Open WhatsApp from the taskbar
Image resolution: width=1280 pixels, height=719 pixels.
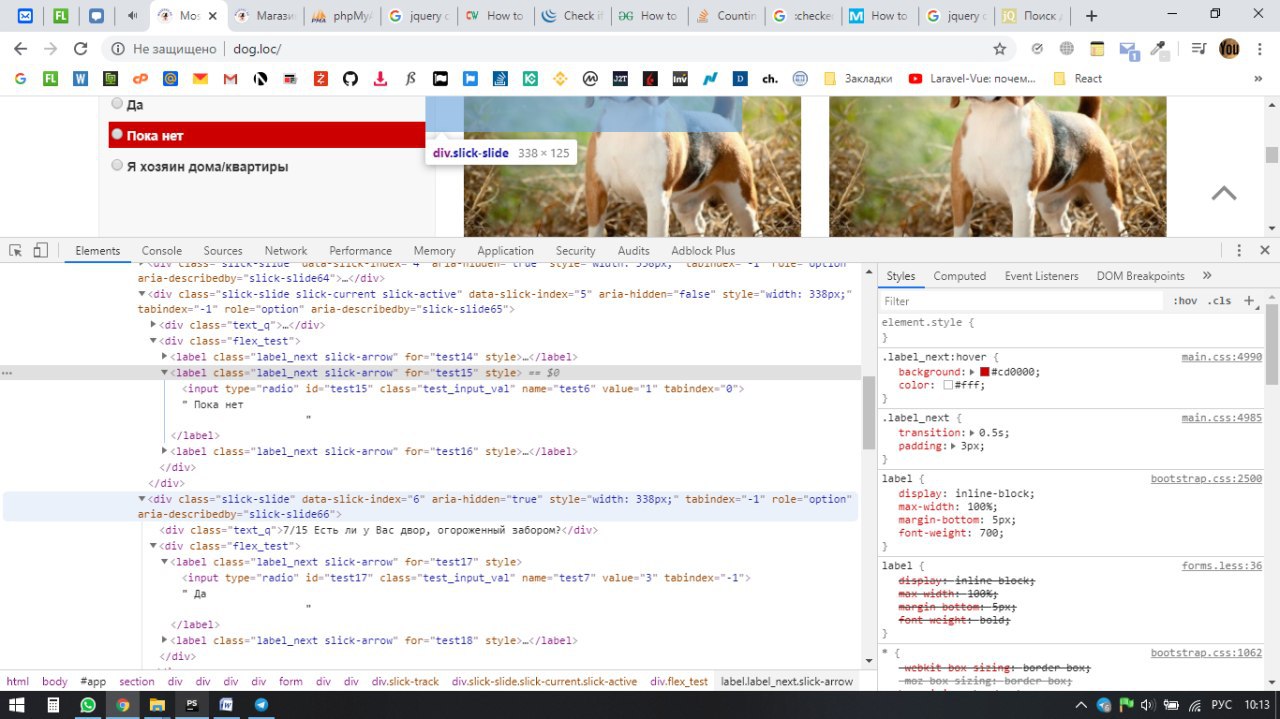(x=88, y=705)
